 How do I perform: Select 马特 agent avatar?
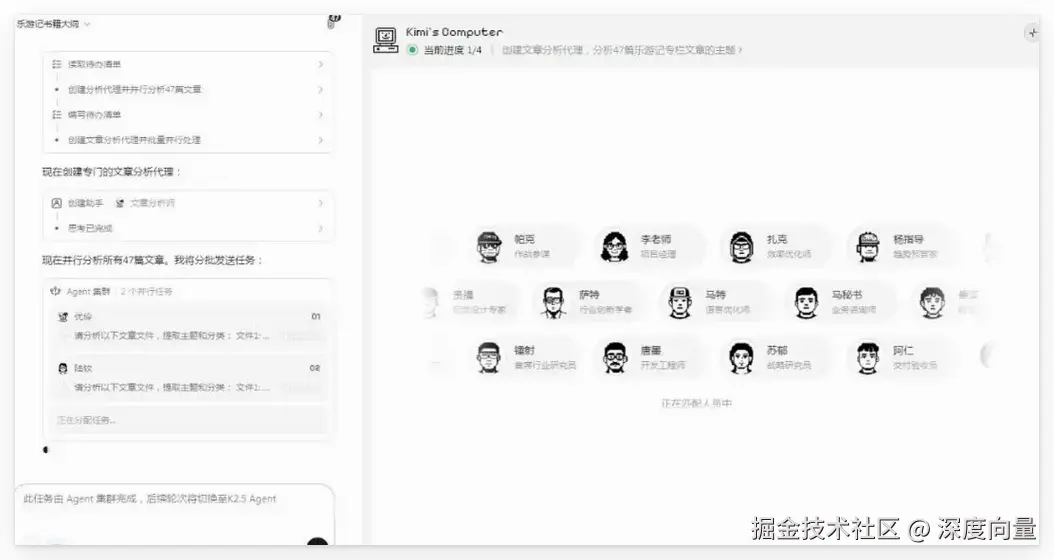coord(680,302)
